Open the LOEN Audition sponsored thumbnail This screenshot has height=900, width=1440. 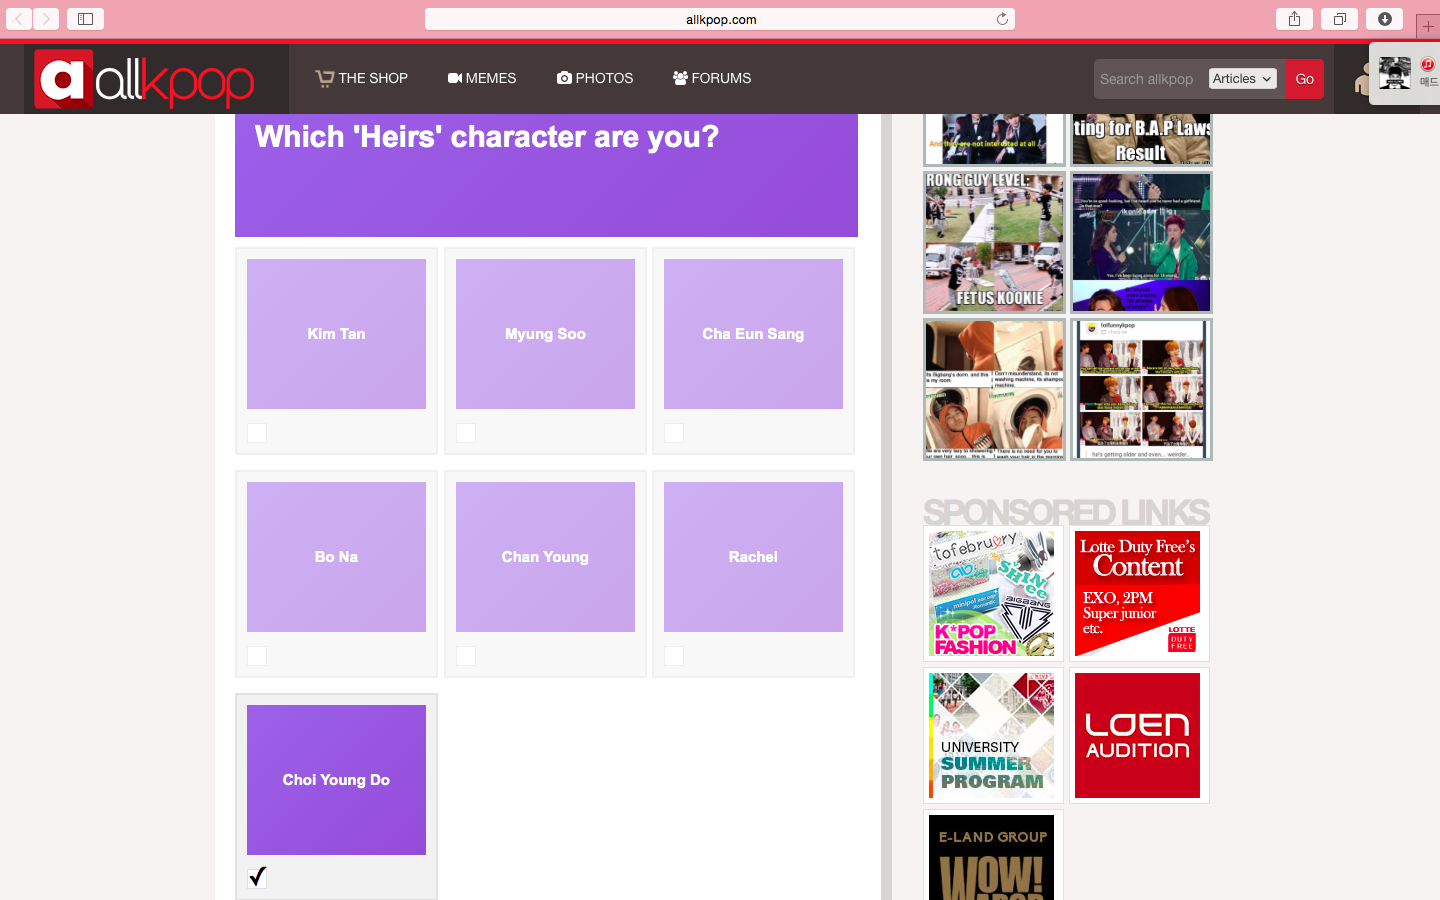point(1137,736)
